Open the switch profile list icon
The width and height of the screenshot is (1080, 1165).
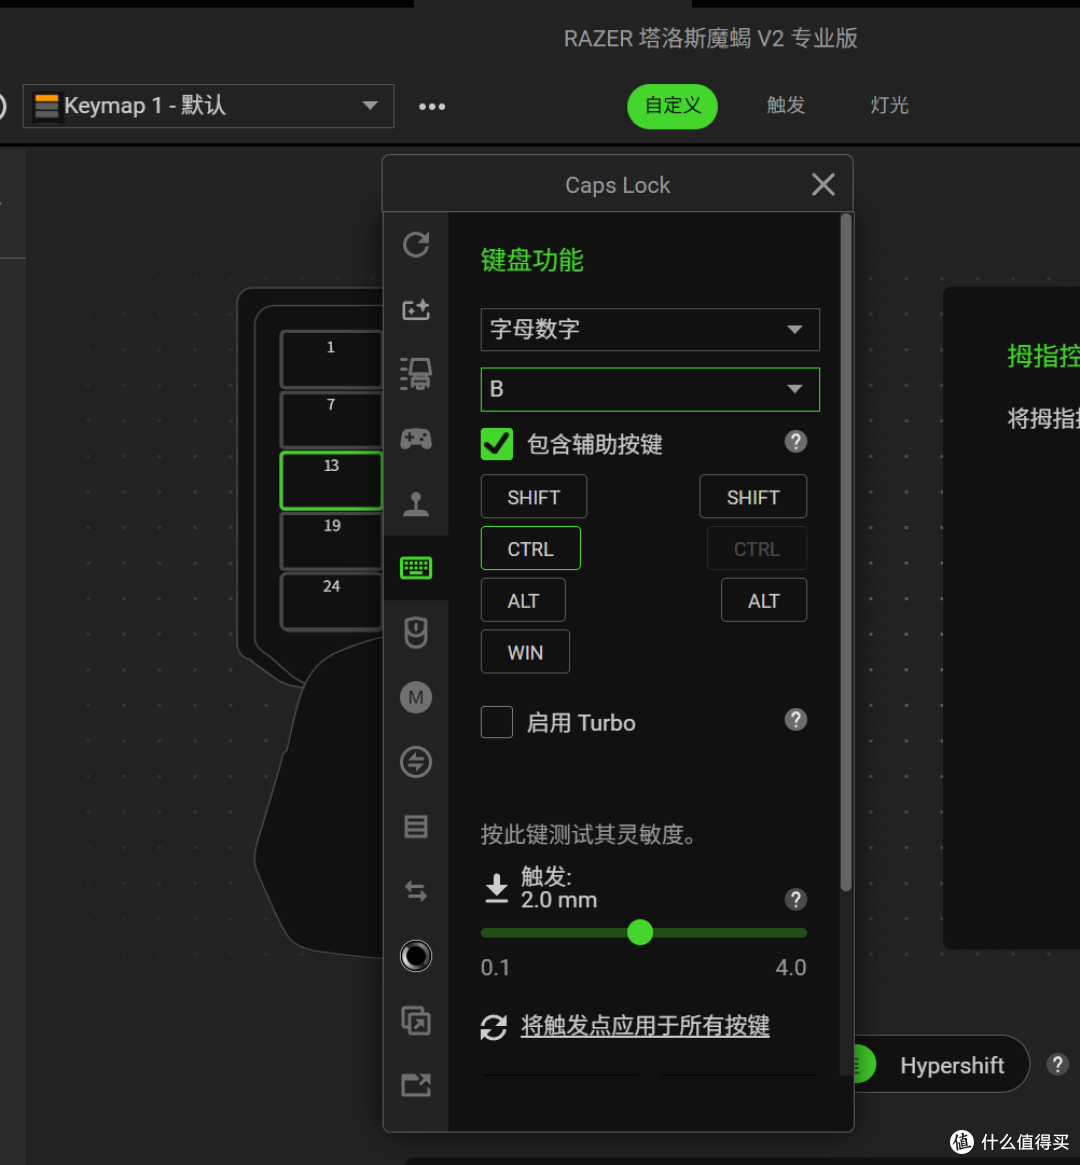[416, 826]
